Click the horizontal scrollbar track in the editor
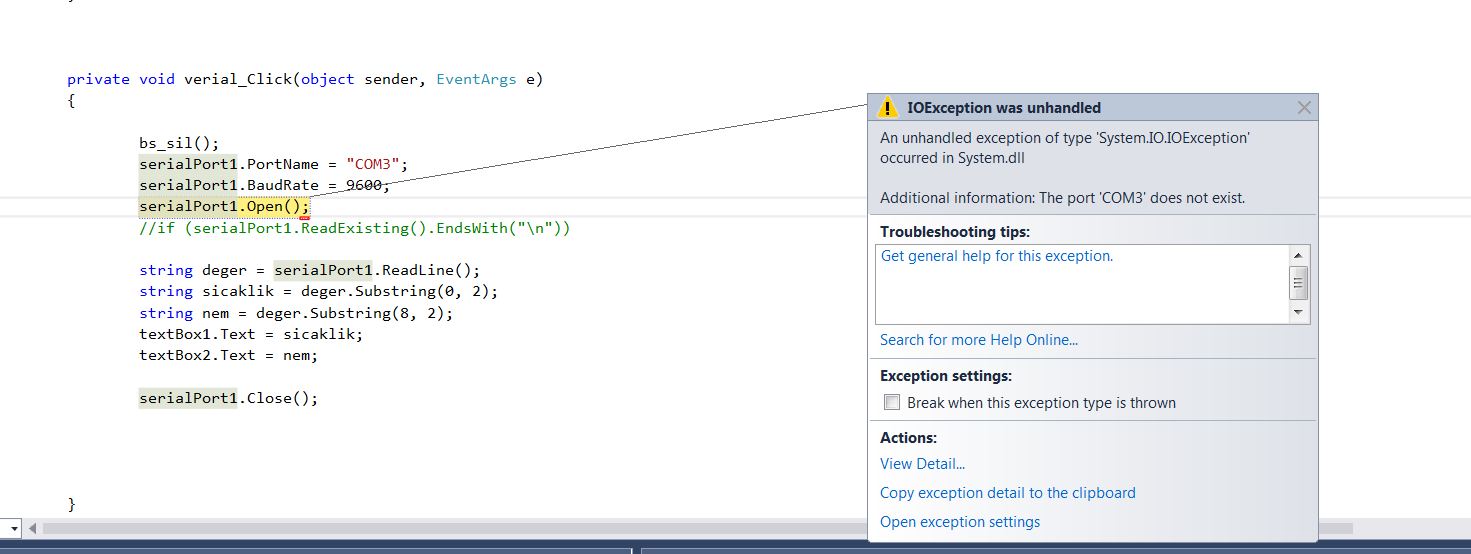The height and width of the screenshot is (554, 1471). point(452,528)
